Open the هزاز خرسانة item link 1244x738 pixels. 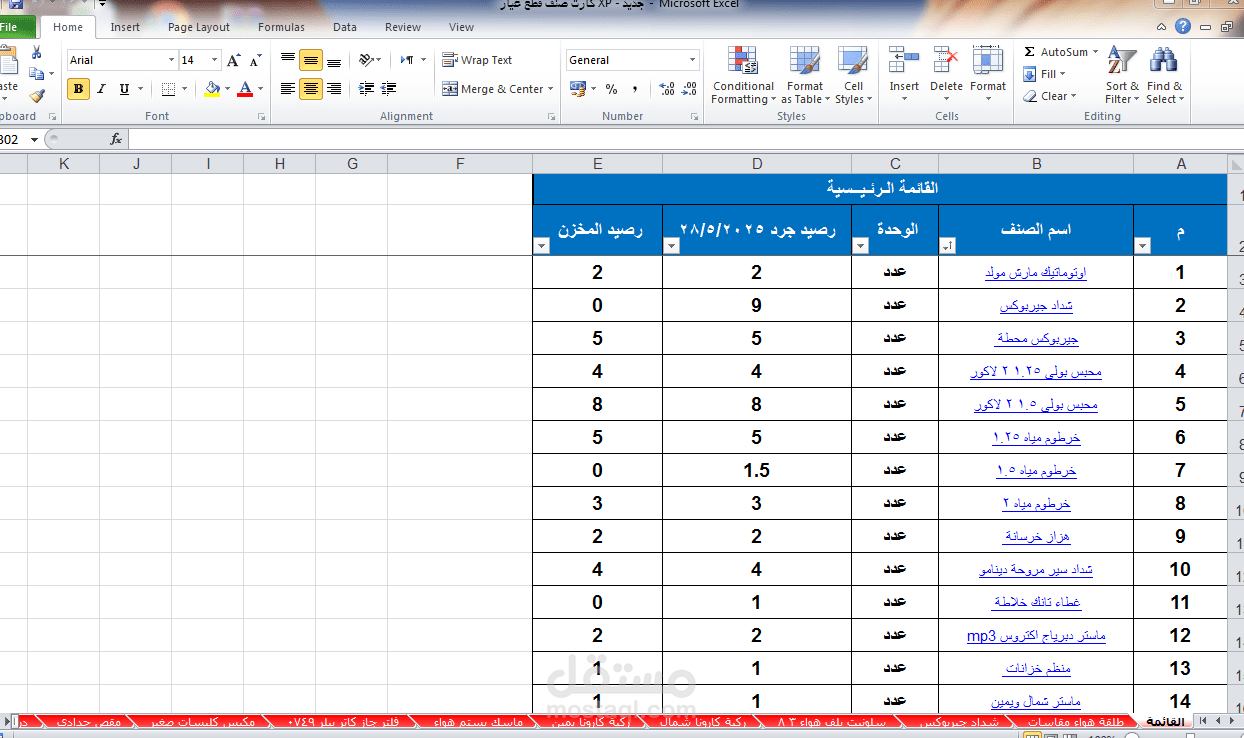click(x=1036, y=537)
